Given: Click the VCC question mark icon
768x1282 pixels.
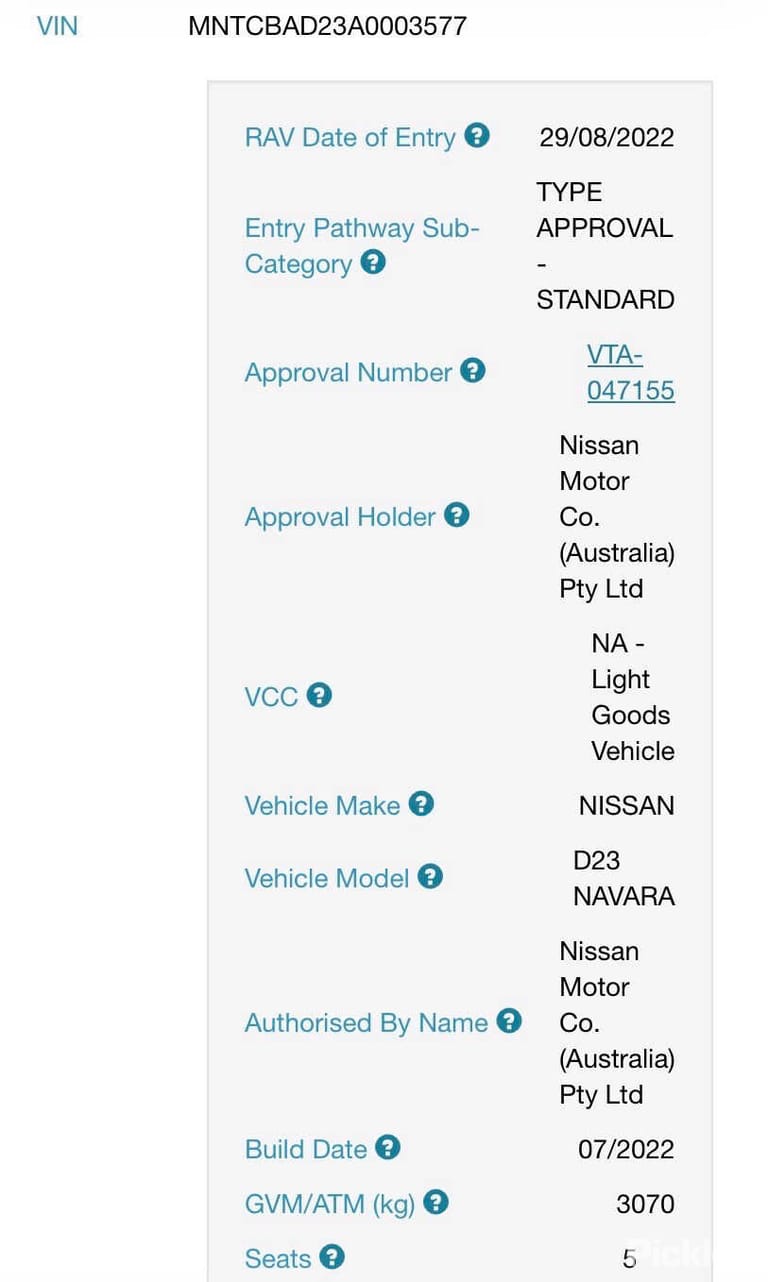Looking at the screenshot, I should point(319,695).
